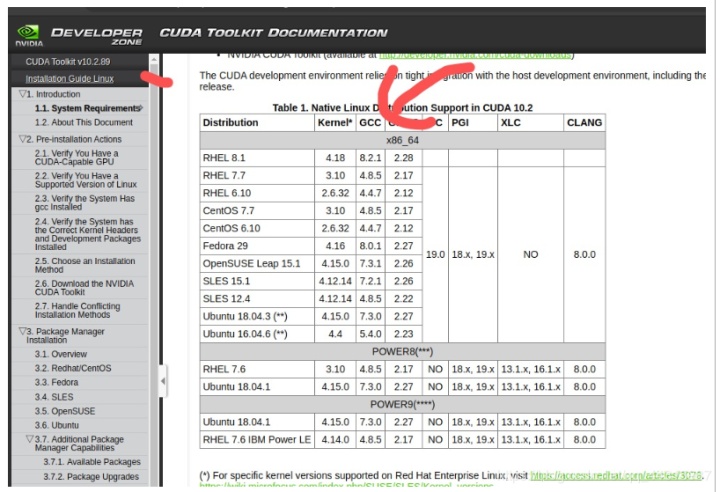The width and height of the screenshot is (720, 492).
Task: Collapse the 1. Introduction section triangle
Action: [22, 94]
